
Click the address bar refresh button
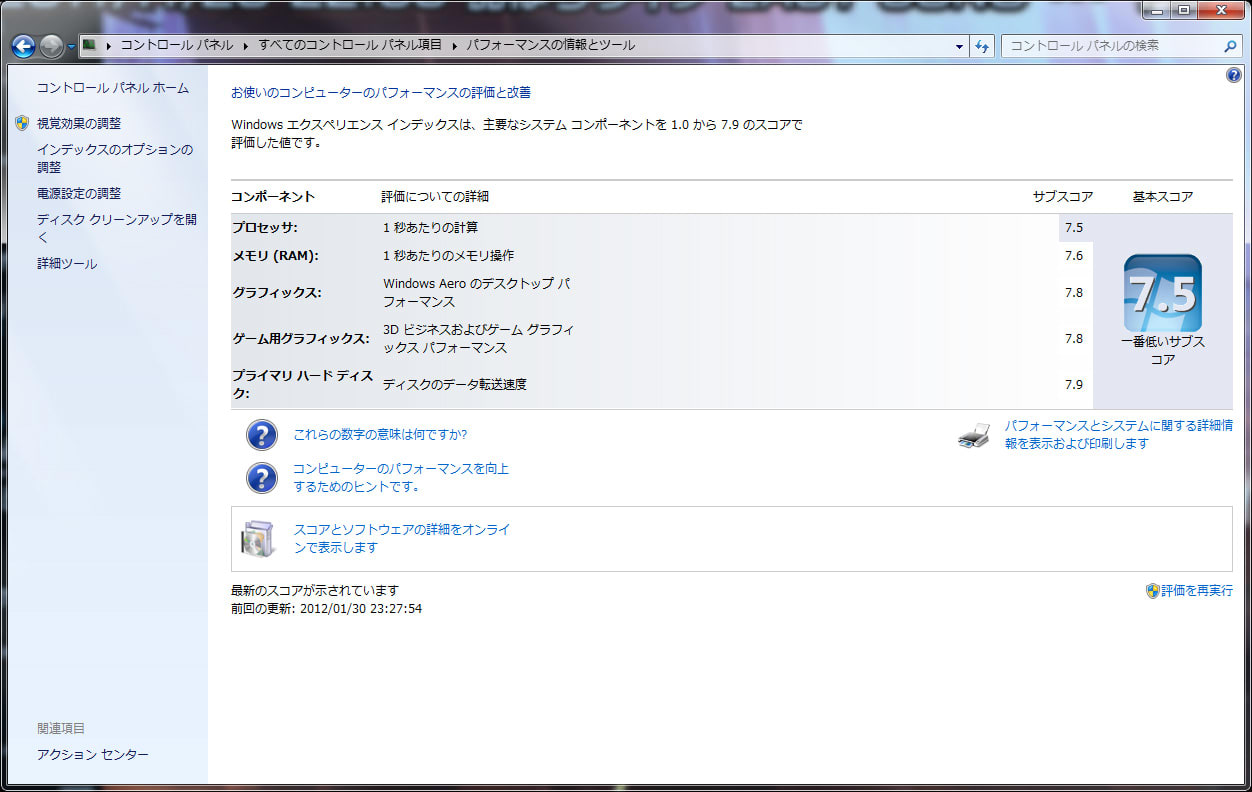tap(982, 46)
